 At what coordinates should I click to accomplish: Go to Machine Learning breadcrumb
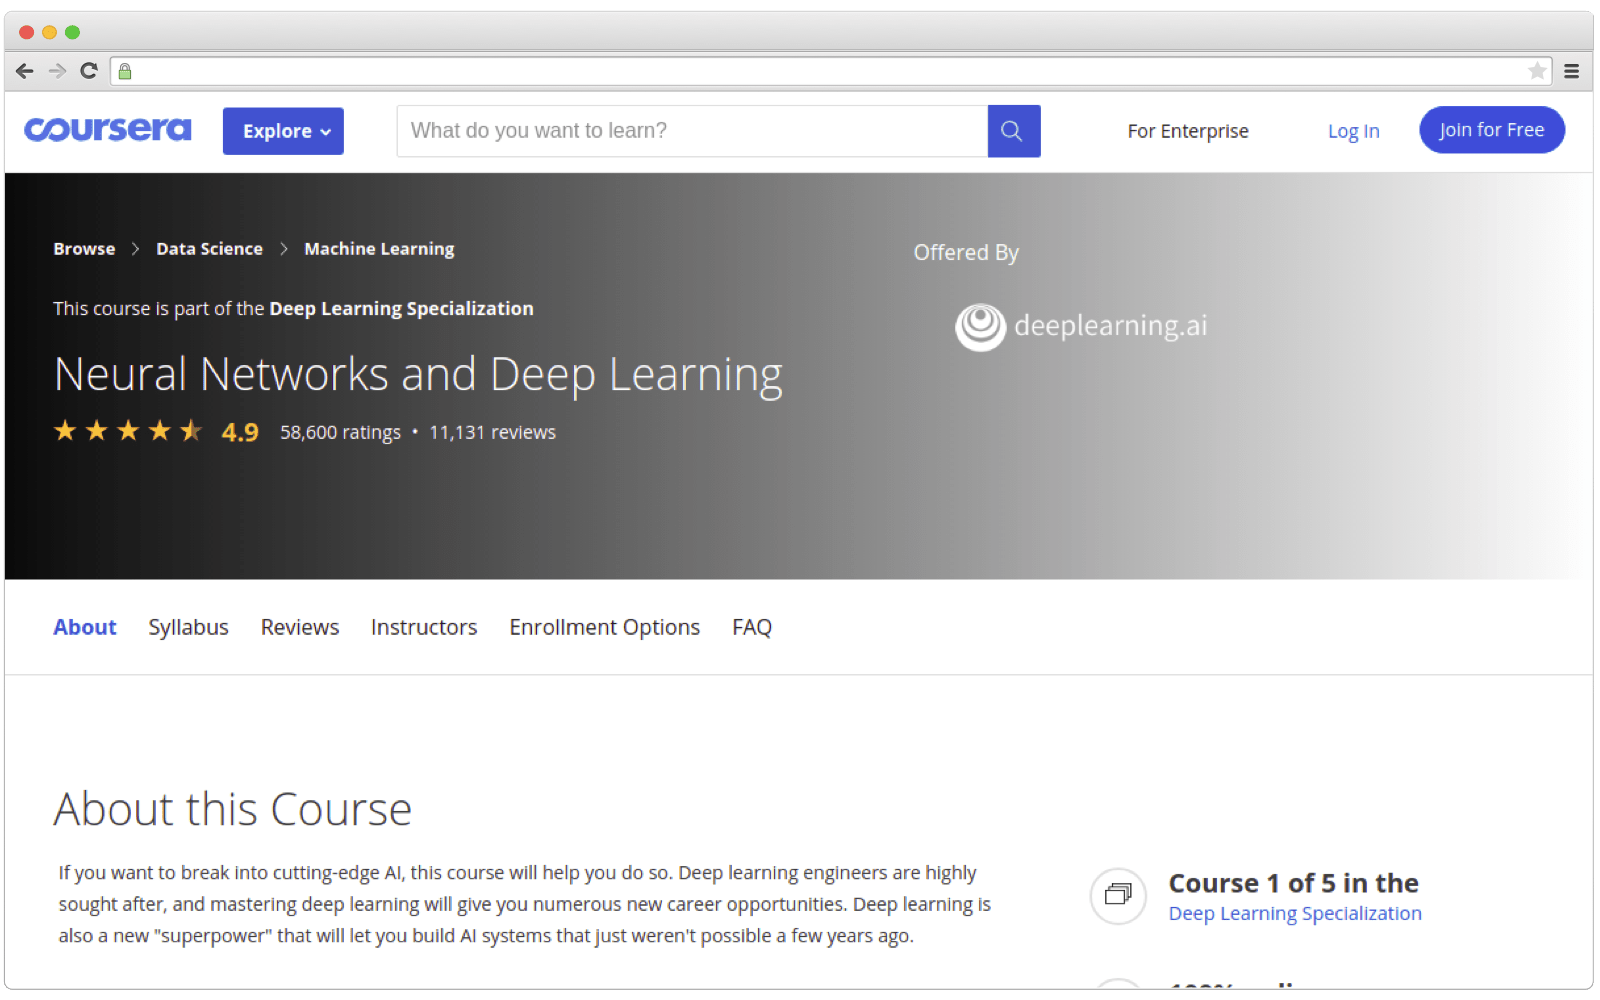pyautogui.click(x=379, y=249)
